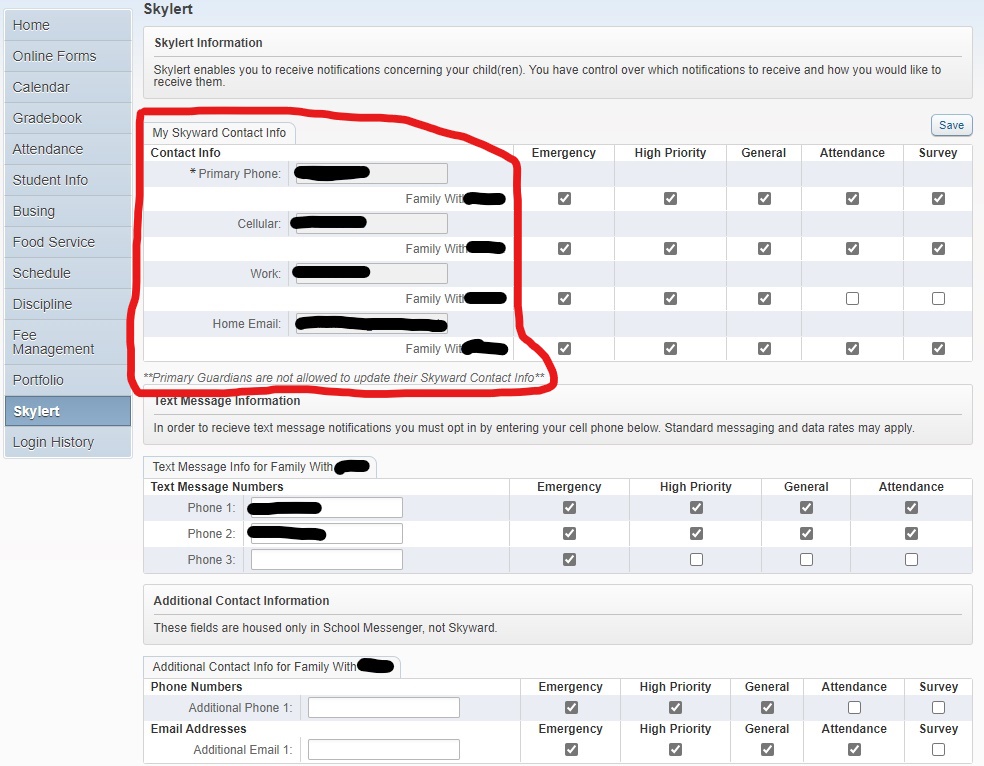Screen dimensions: 984x766
Task: Open Online Forms in the navigation menu
Action: (x=68, y=56)
